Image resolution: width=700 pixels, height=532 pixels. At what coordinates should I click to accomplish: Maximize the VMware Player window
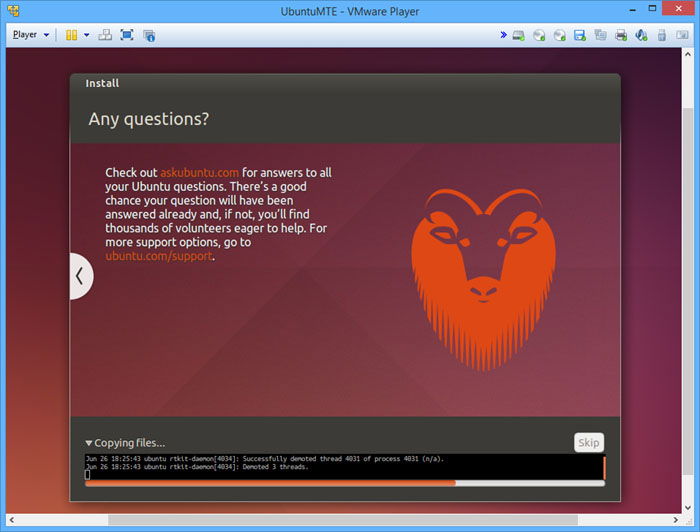(652, 8)
